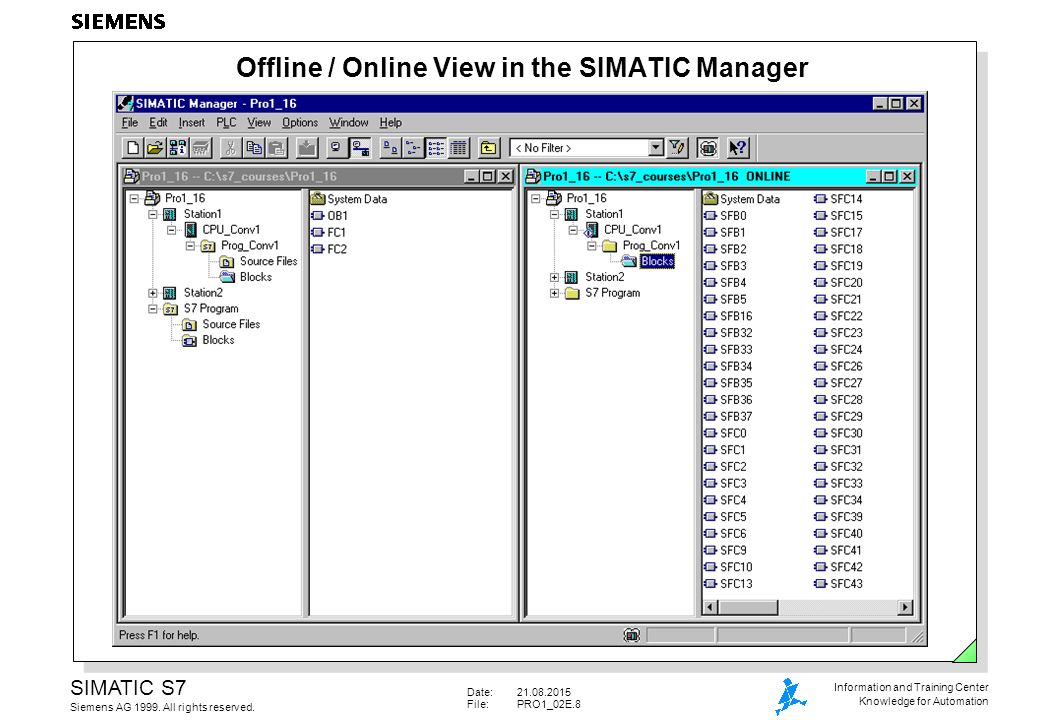Expand S7 Program in the online tree

pos(554,293)
